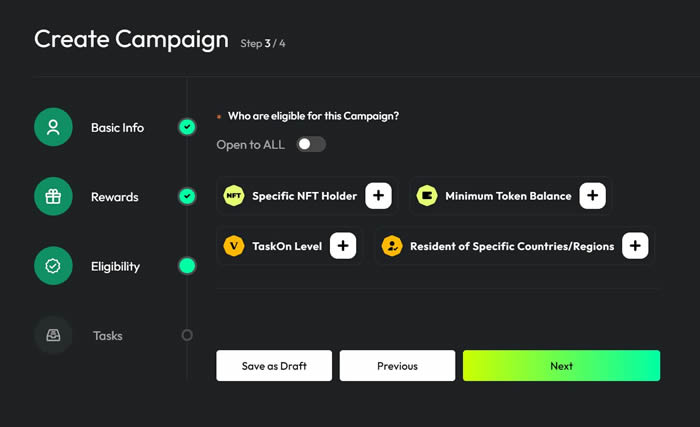
Task: Click the Tasks inbox tray icon
Action: 53,335
